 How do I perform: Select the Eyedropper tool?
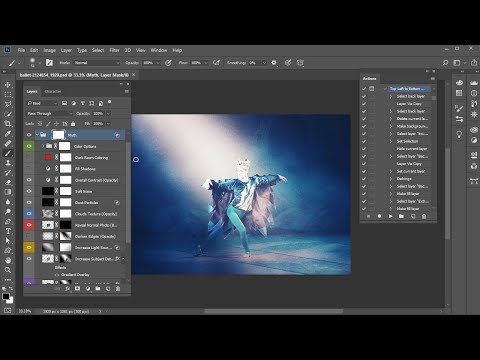tap(8, 134)
